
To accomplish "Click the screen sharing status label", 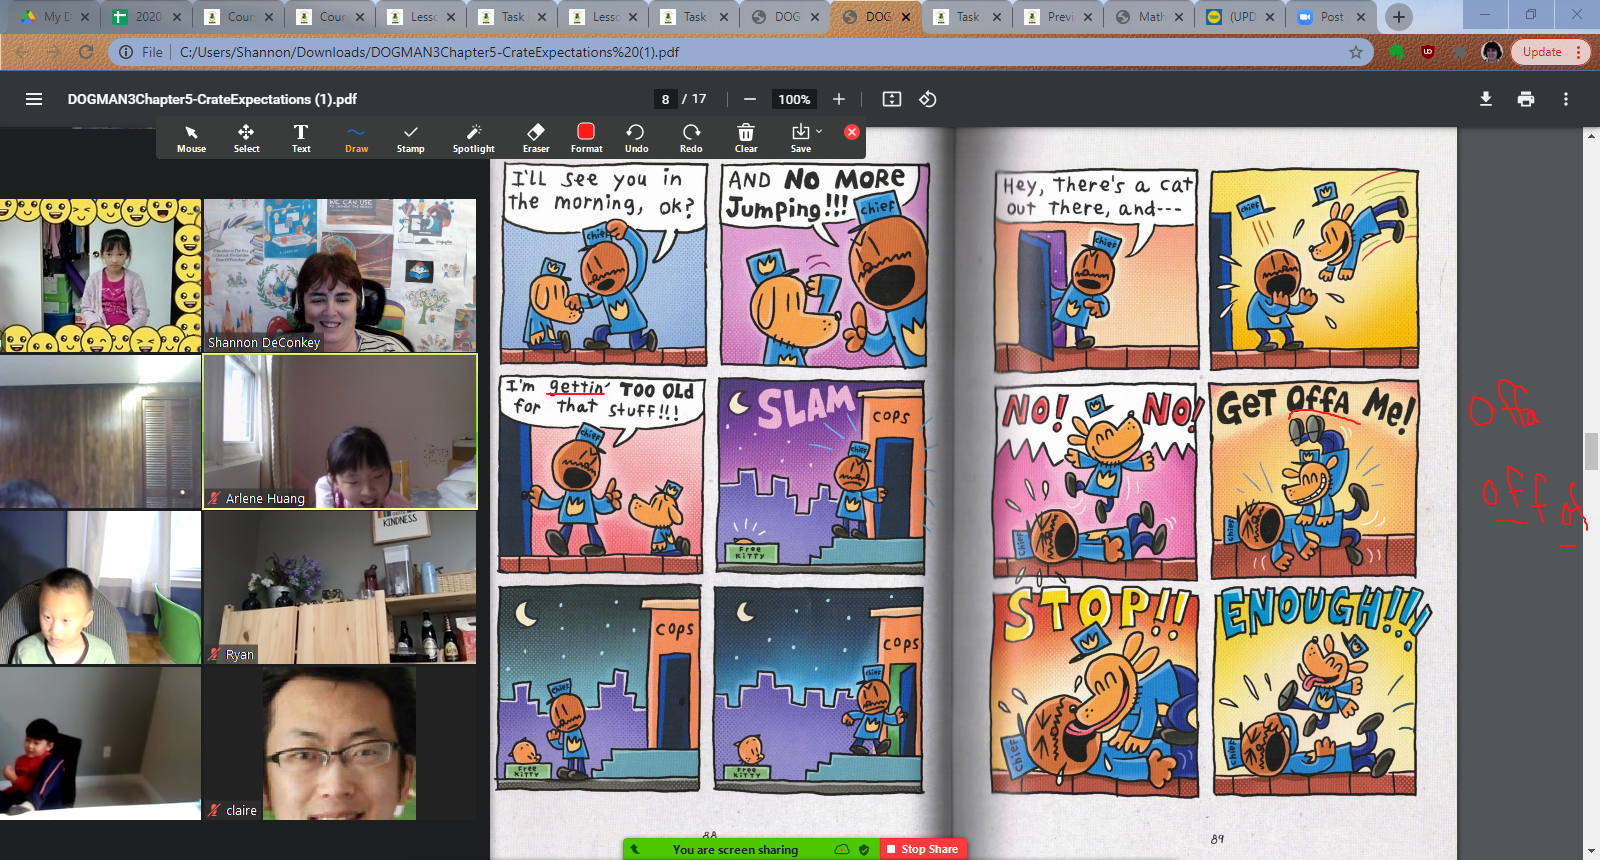I will click(735, 850).
